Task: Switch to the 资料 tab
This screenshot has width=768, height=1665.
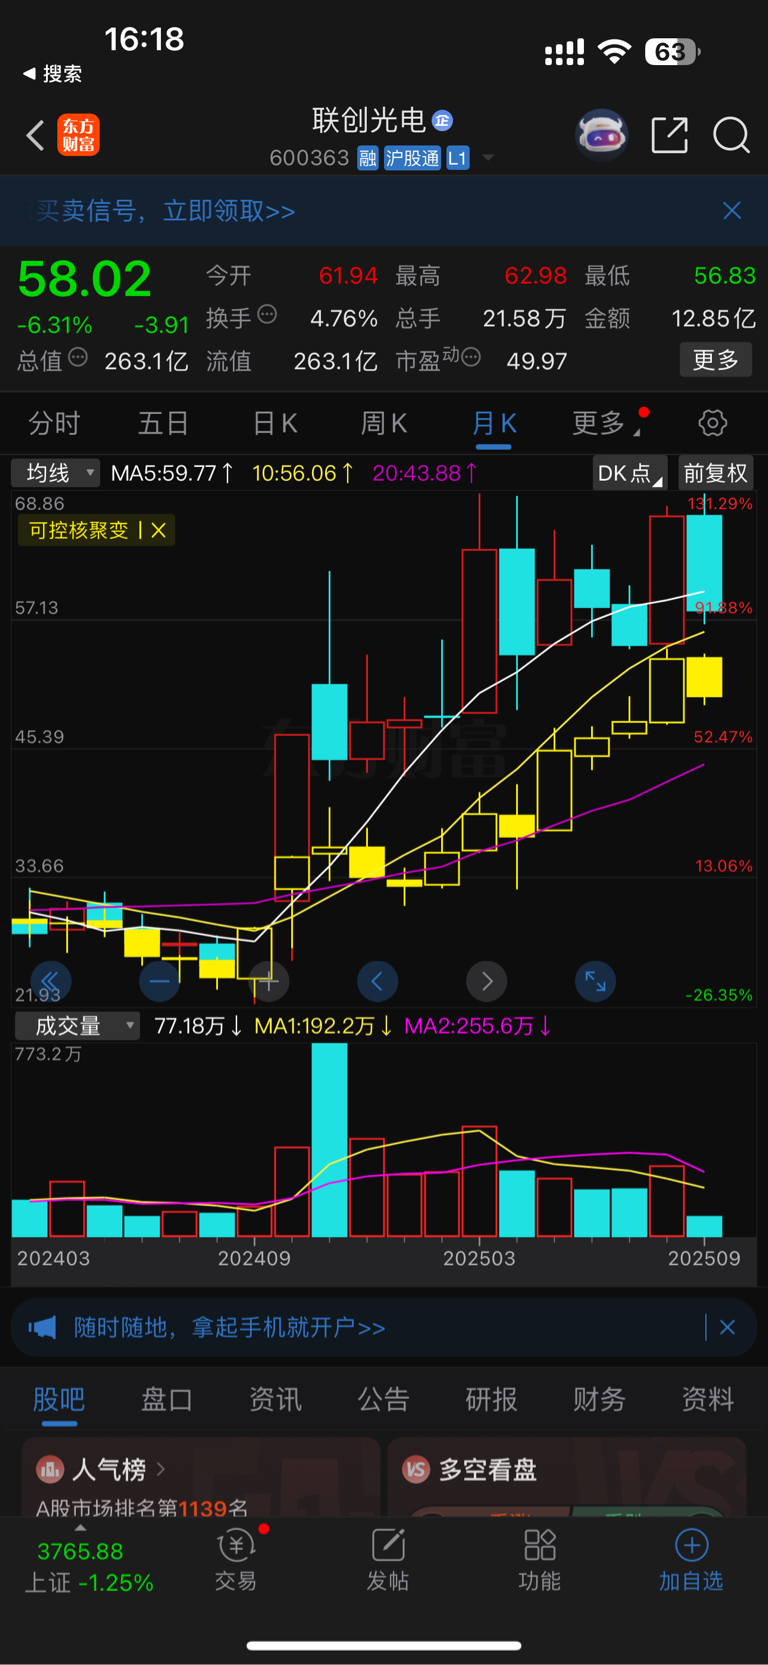Action: pyautogui.click(x=708, y=1399)
